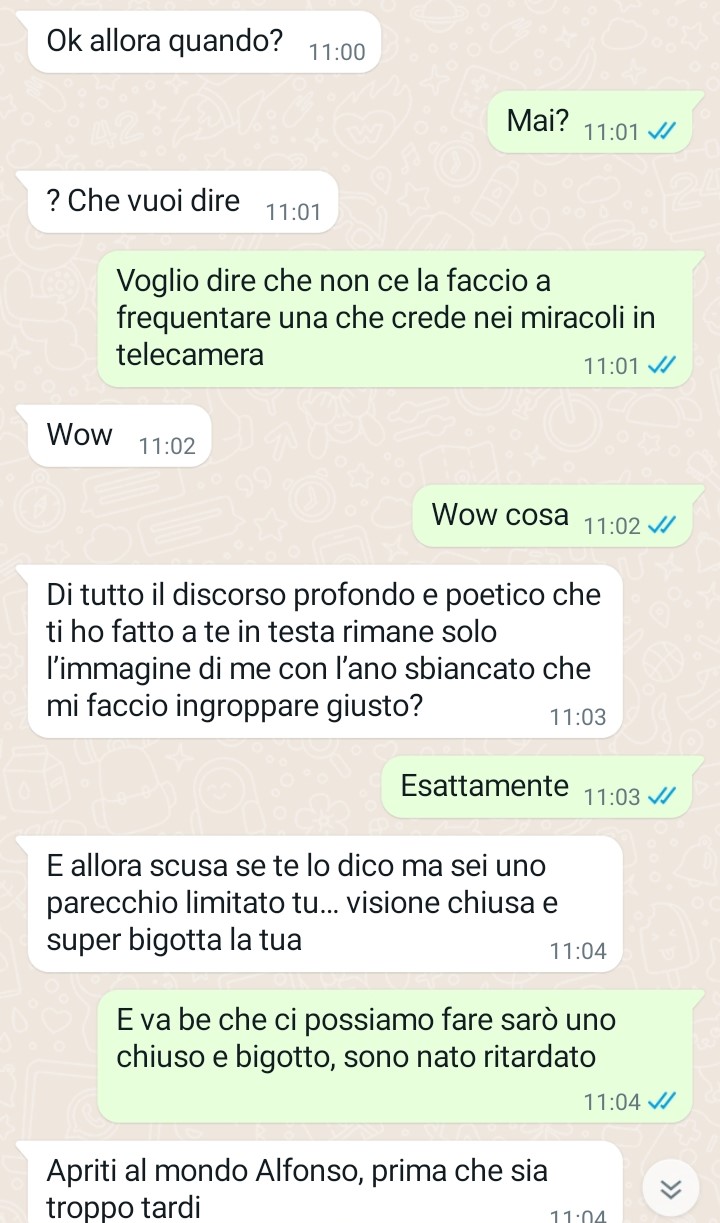
Task: Tap the 11:03 timestamp on the 'ingroppare giusto?' message
Action: click(x=578, y=717)
